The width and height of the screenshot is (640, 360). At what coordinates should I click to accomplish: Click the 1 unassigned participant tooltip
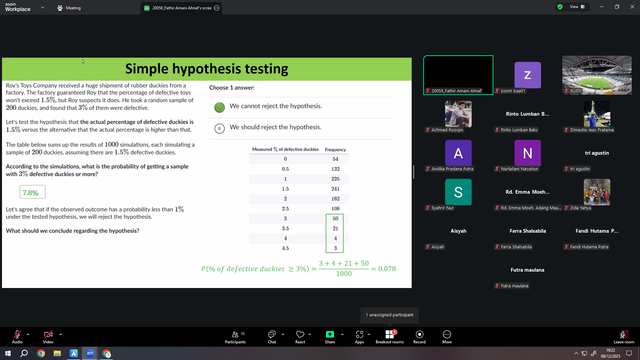(x=389, y=315)
